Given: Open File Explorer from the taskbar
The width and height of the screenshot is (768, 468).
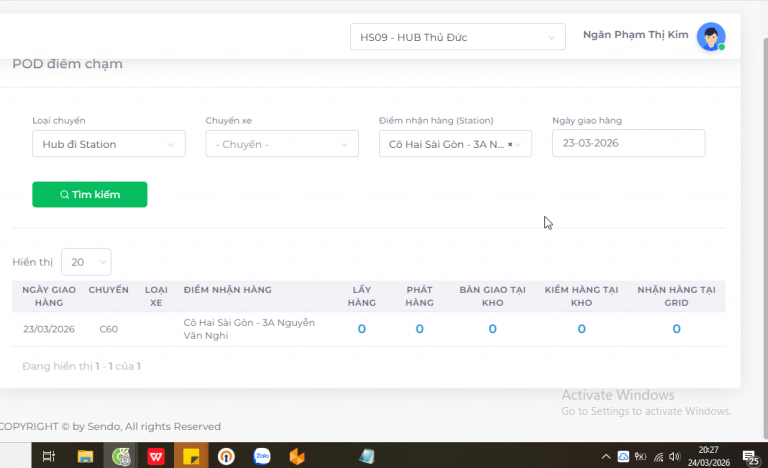Looking at the screenshot, I should (85, 456).
